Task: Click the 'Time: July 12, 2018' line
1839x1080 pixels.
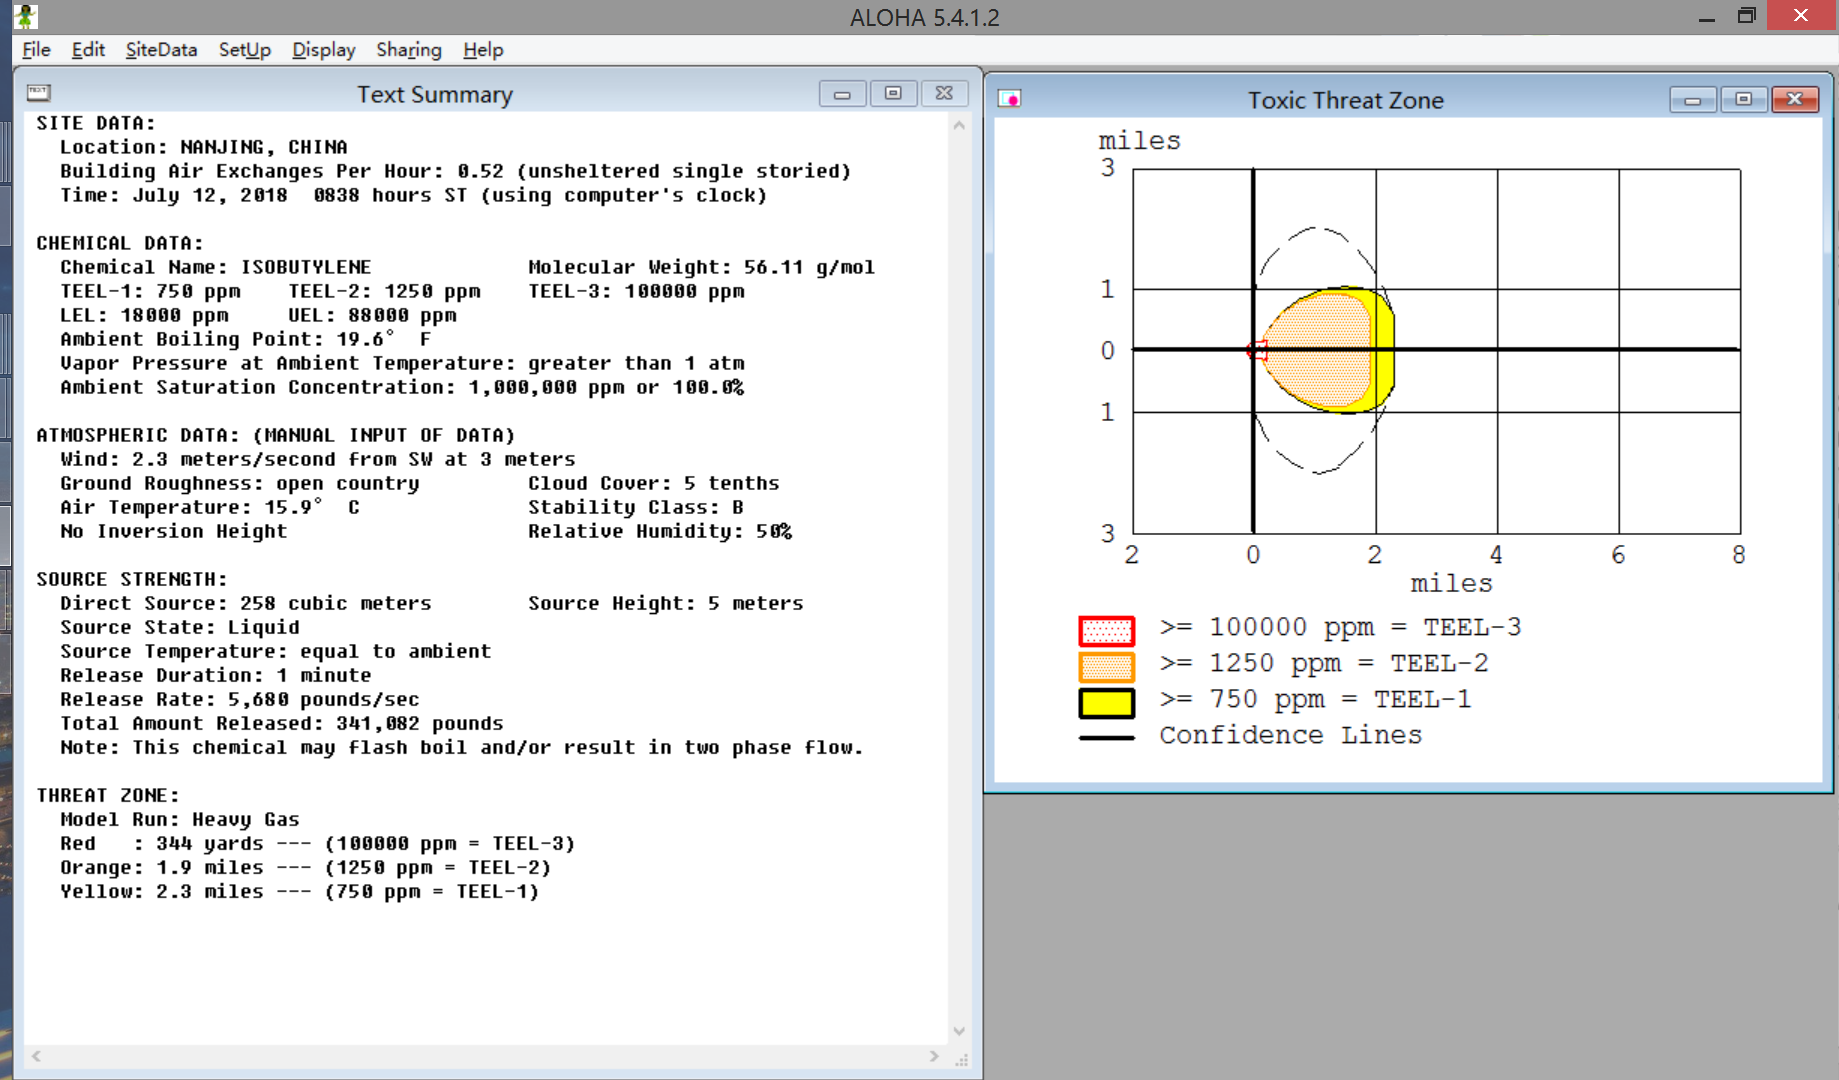Action: (414, 195)
